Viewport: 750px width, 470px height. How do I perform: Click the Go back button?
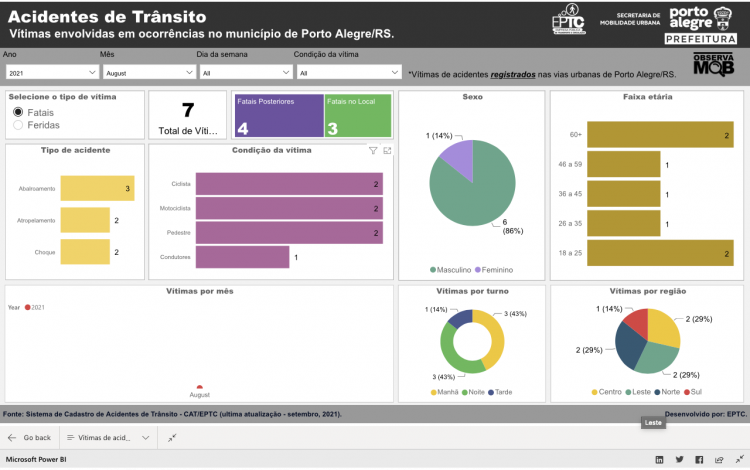click(30, 437)
